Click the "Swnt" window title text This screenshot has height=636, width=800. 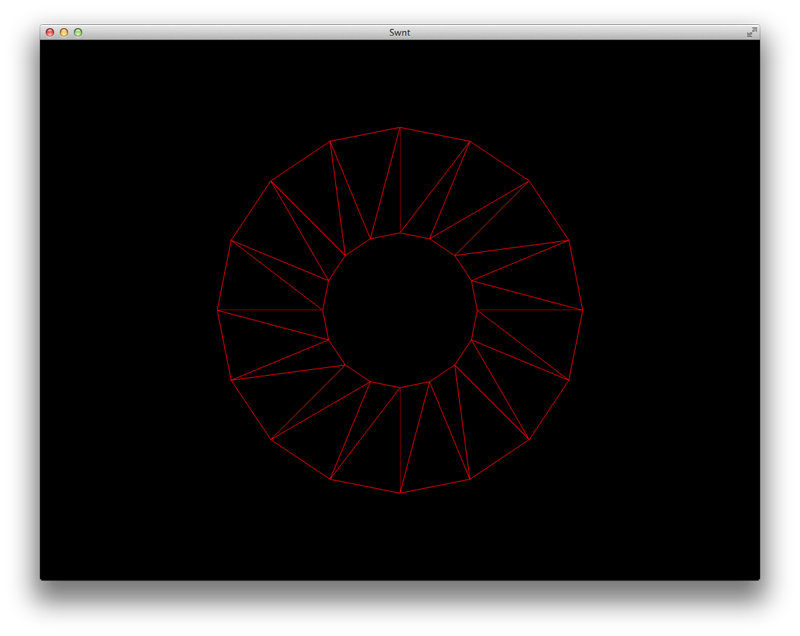tap(400, 32)
